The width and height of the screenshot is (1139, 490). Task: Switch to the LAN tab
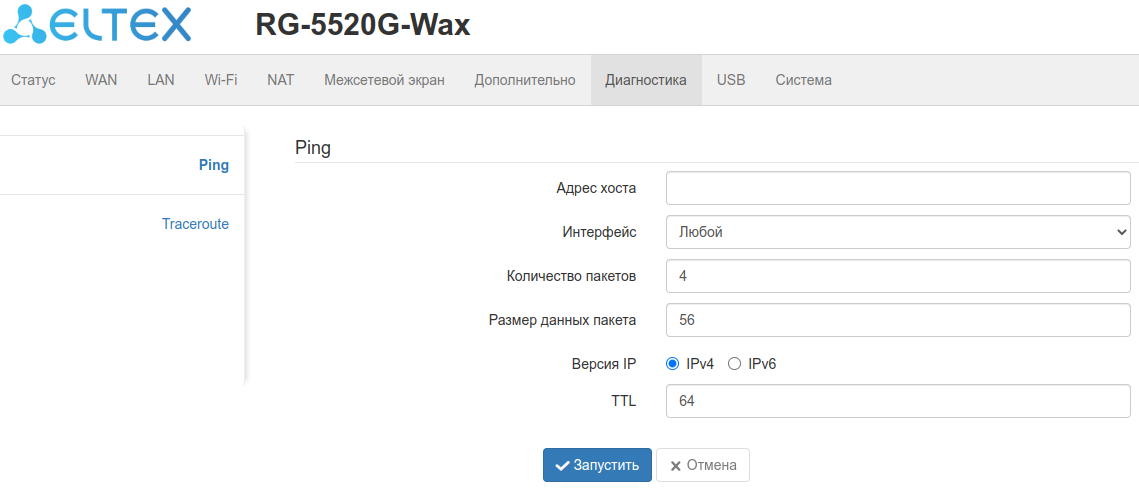[x=161, y=80]
